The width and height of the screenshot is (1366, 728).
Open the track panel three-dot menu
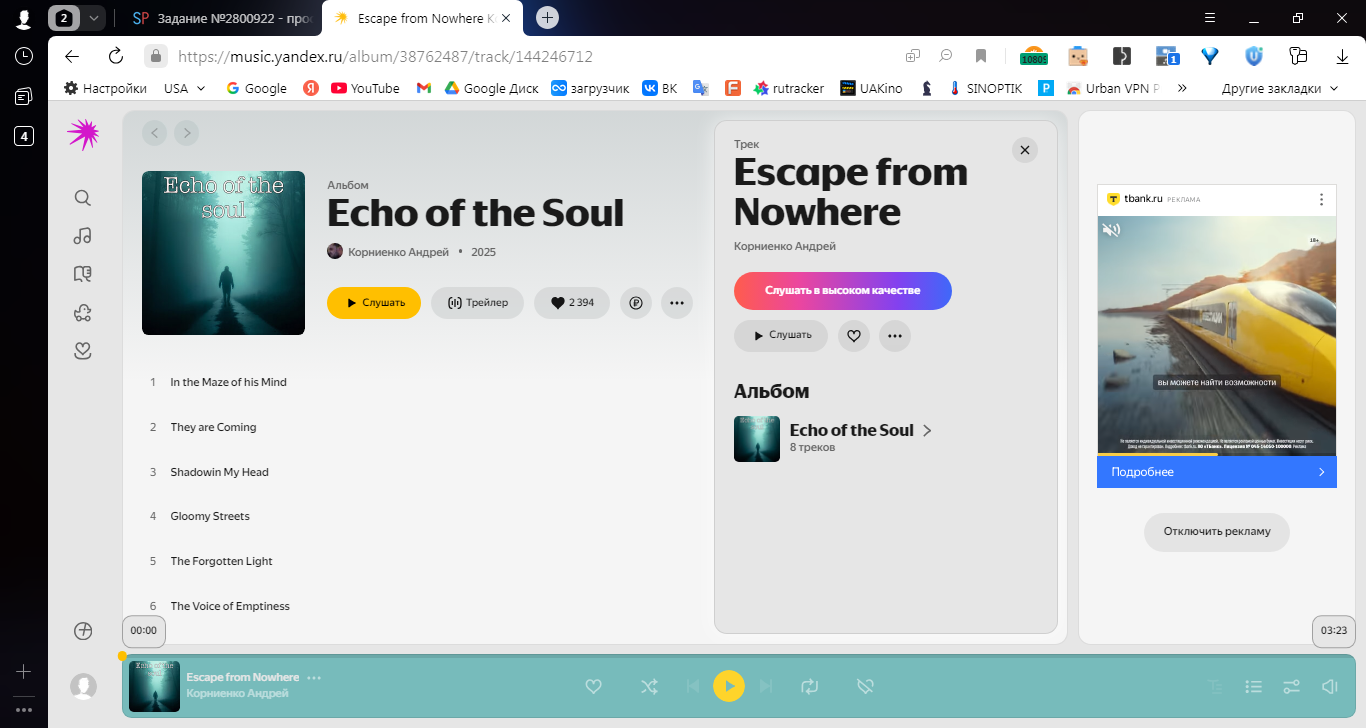[x=895, y=336]
